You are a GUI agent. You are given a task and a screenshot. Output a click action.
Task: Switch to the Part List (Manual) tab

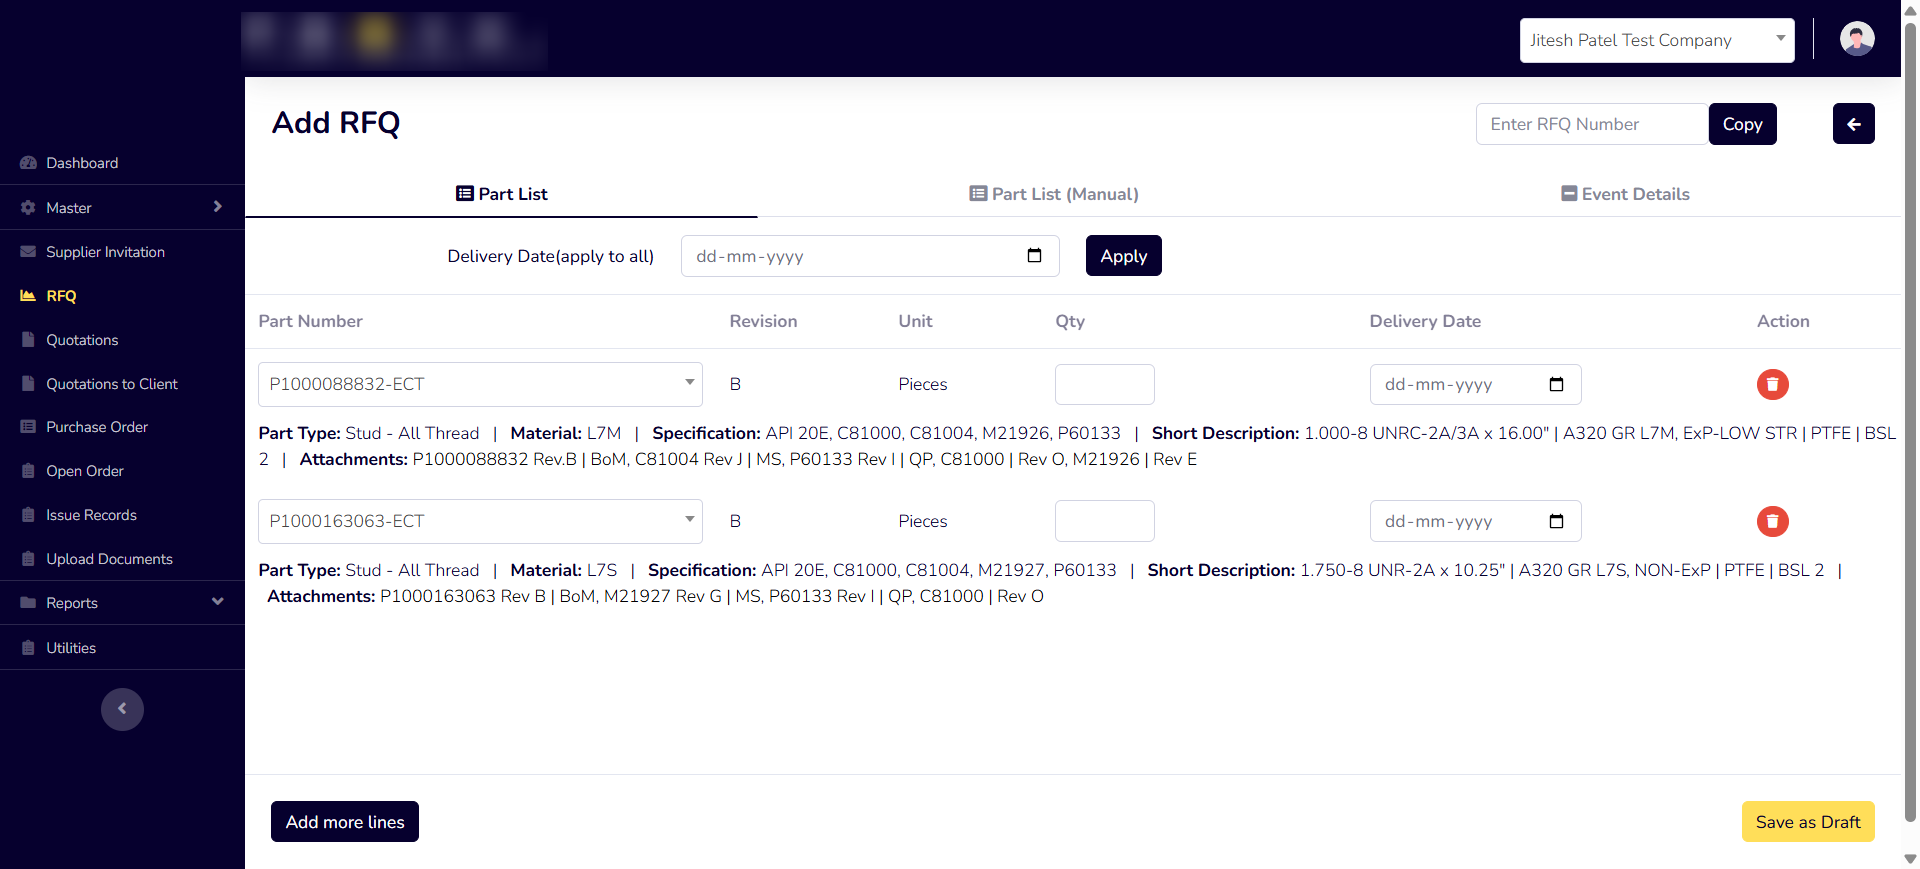point(1054,194)
